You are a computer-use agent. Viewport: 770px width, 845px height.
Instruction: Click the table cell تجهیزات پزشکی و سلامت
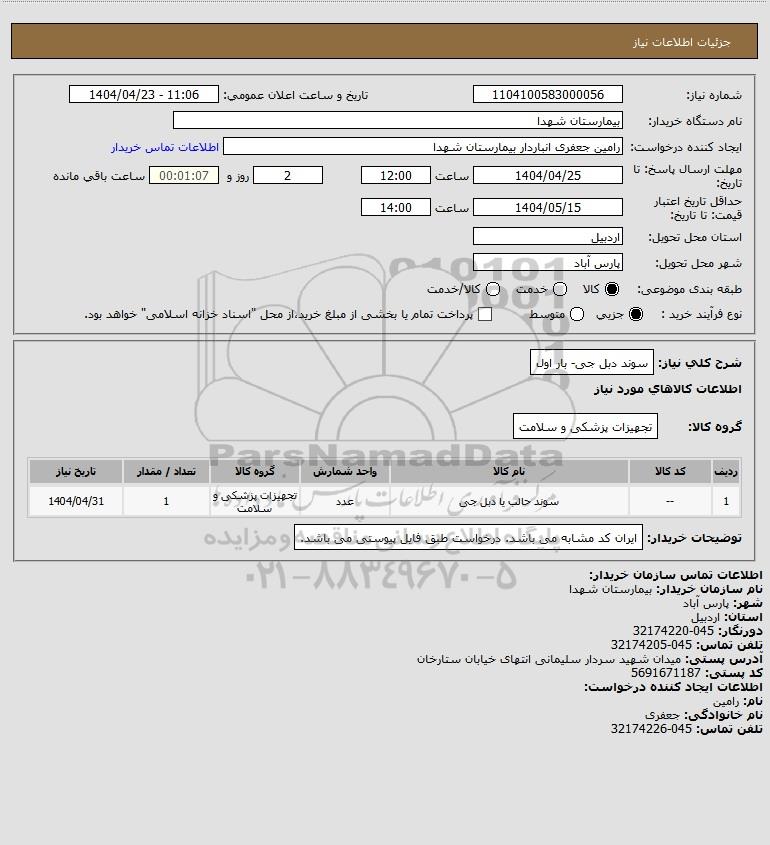[255, 502]
